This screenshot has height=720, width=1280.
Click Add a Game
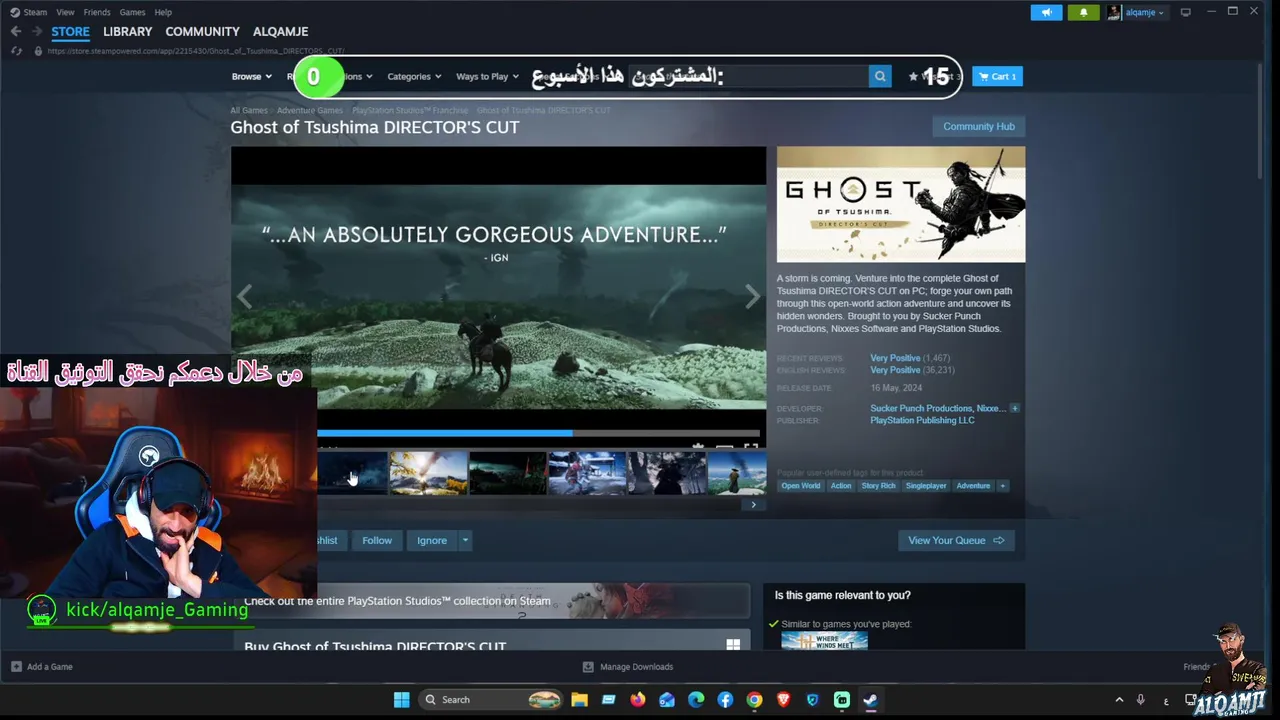41,667
